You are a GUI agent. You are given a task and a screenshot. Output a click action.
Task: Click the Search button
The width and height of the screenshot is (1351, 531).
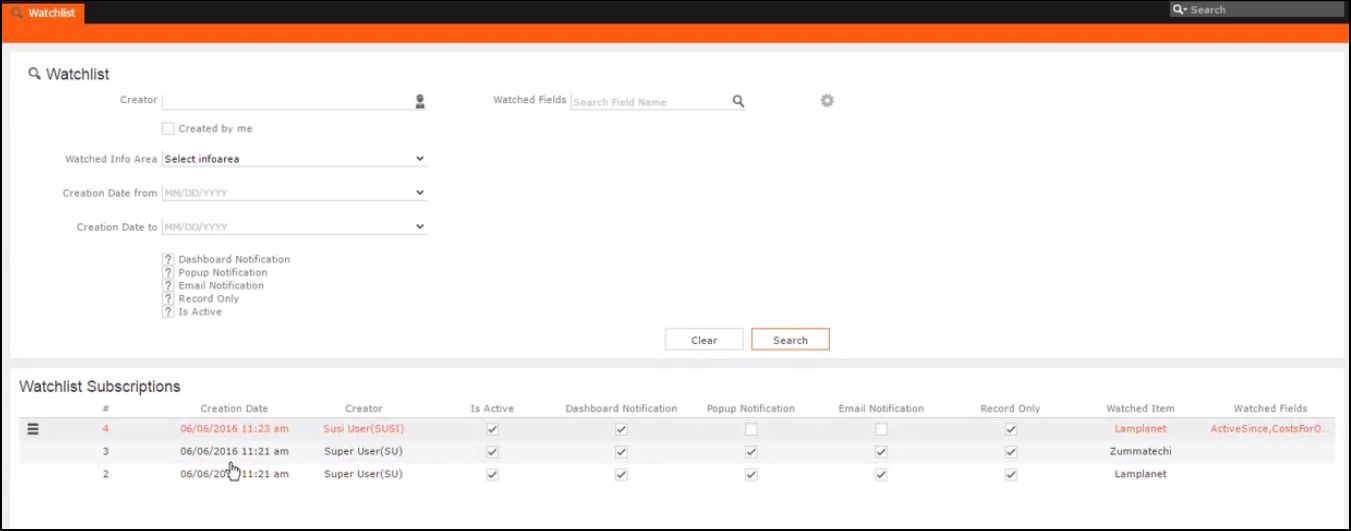pyautogui.click(x=790, y=340)
